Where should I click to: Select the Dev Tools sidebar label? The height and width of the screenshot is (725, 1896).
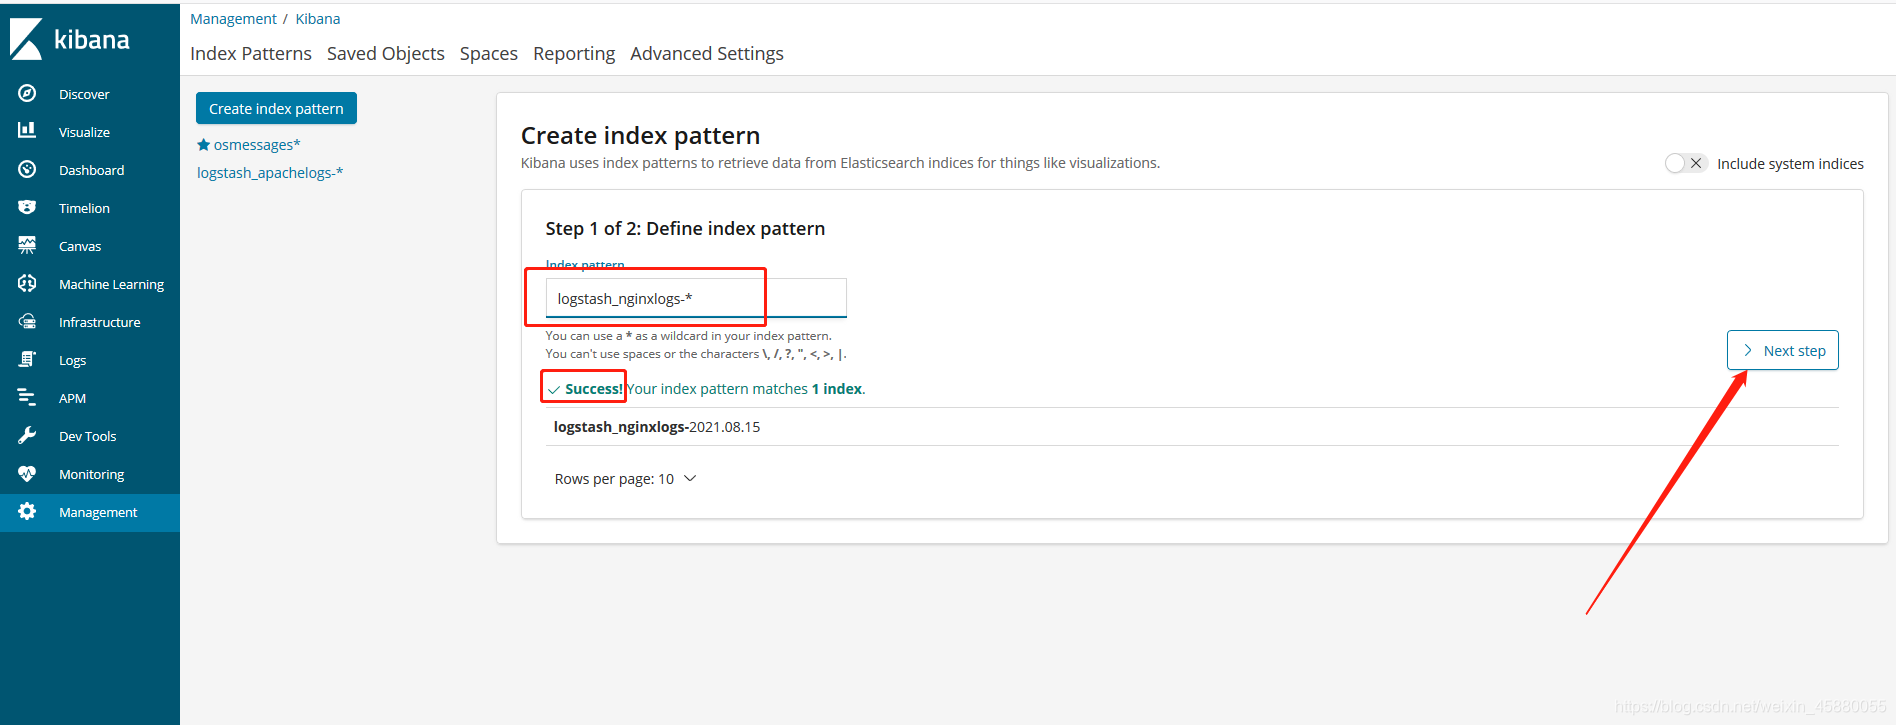87,436
